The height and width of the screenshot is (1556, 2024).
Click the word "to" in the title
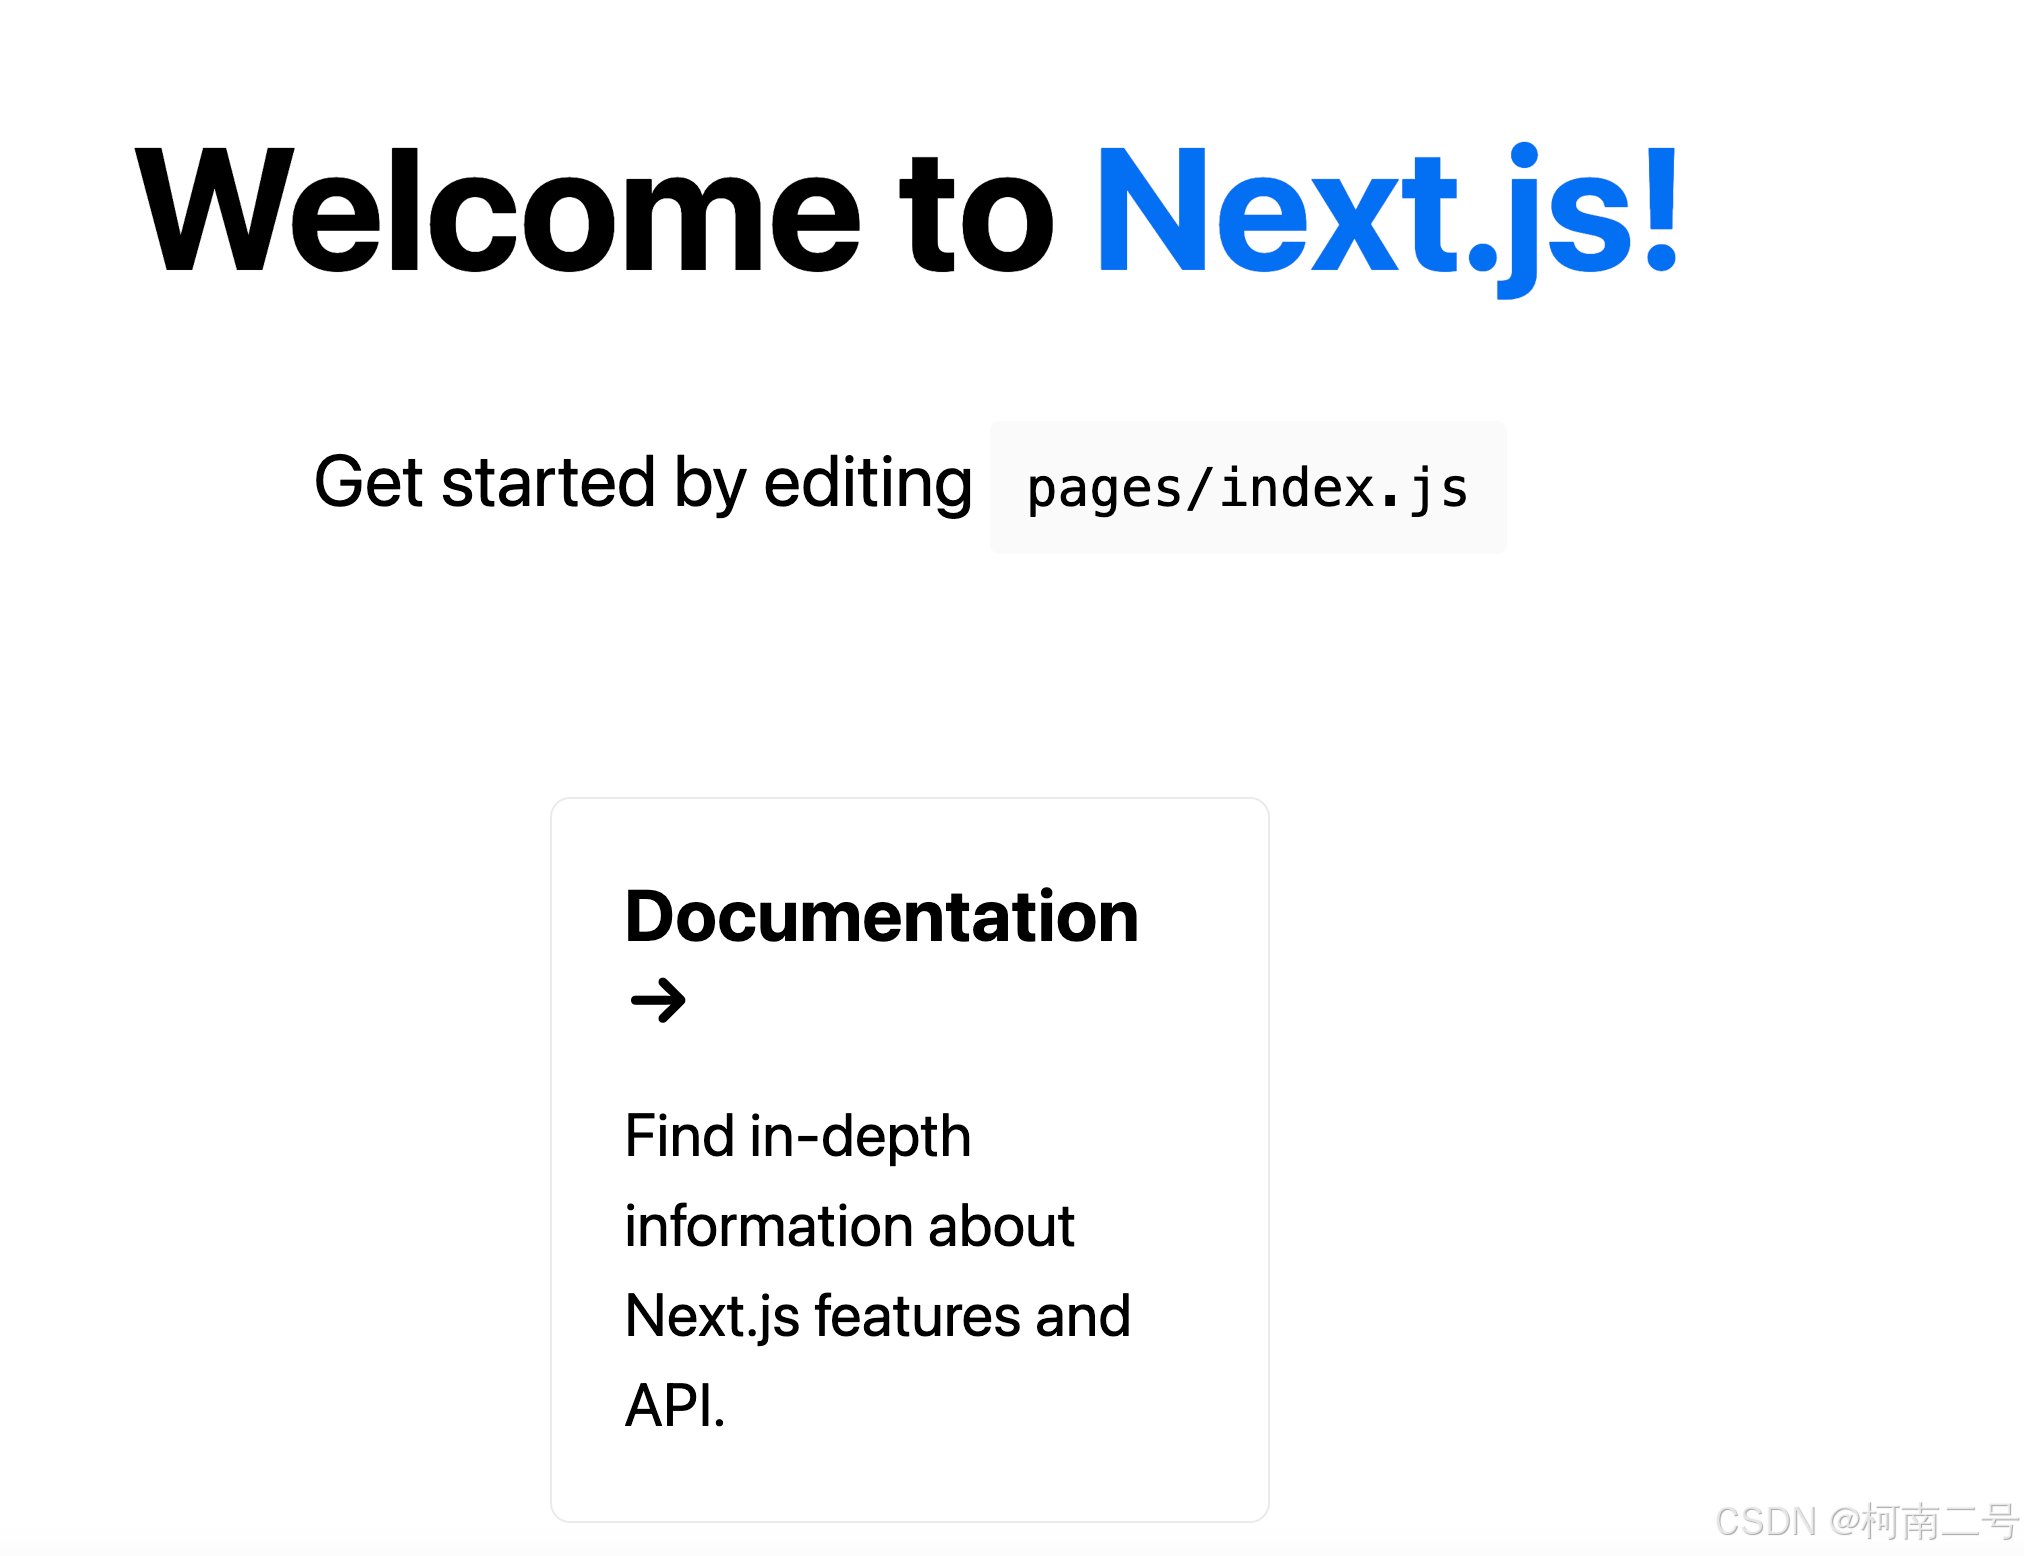[975, 211]
